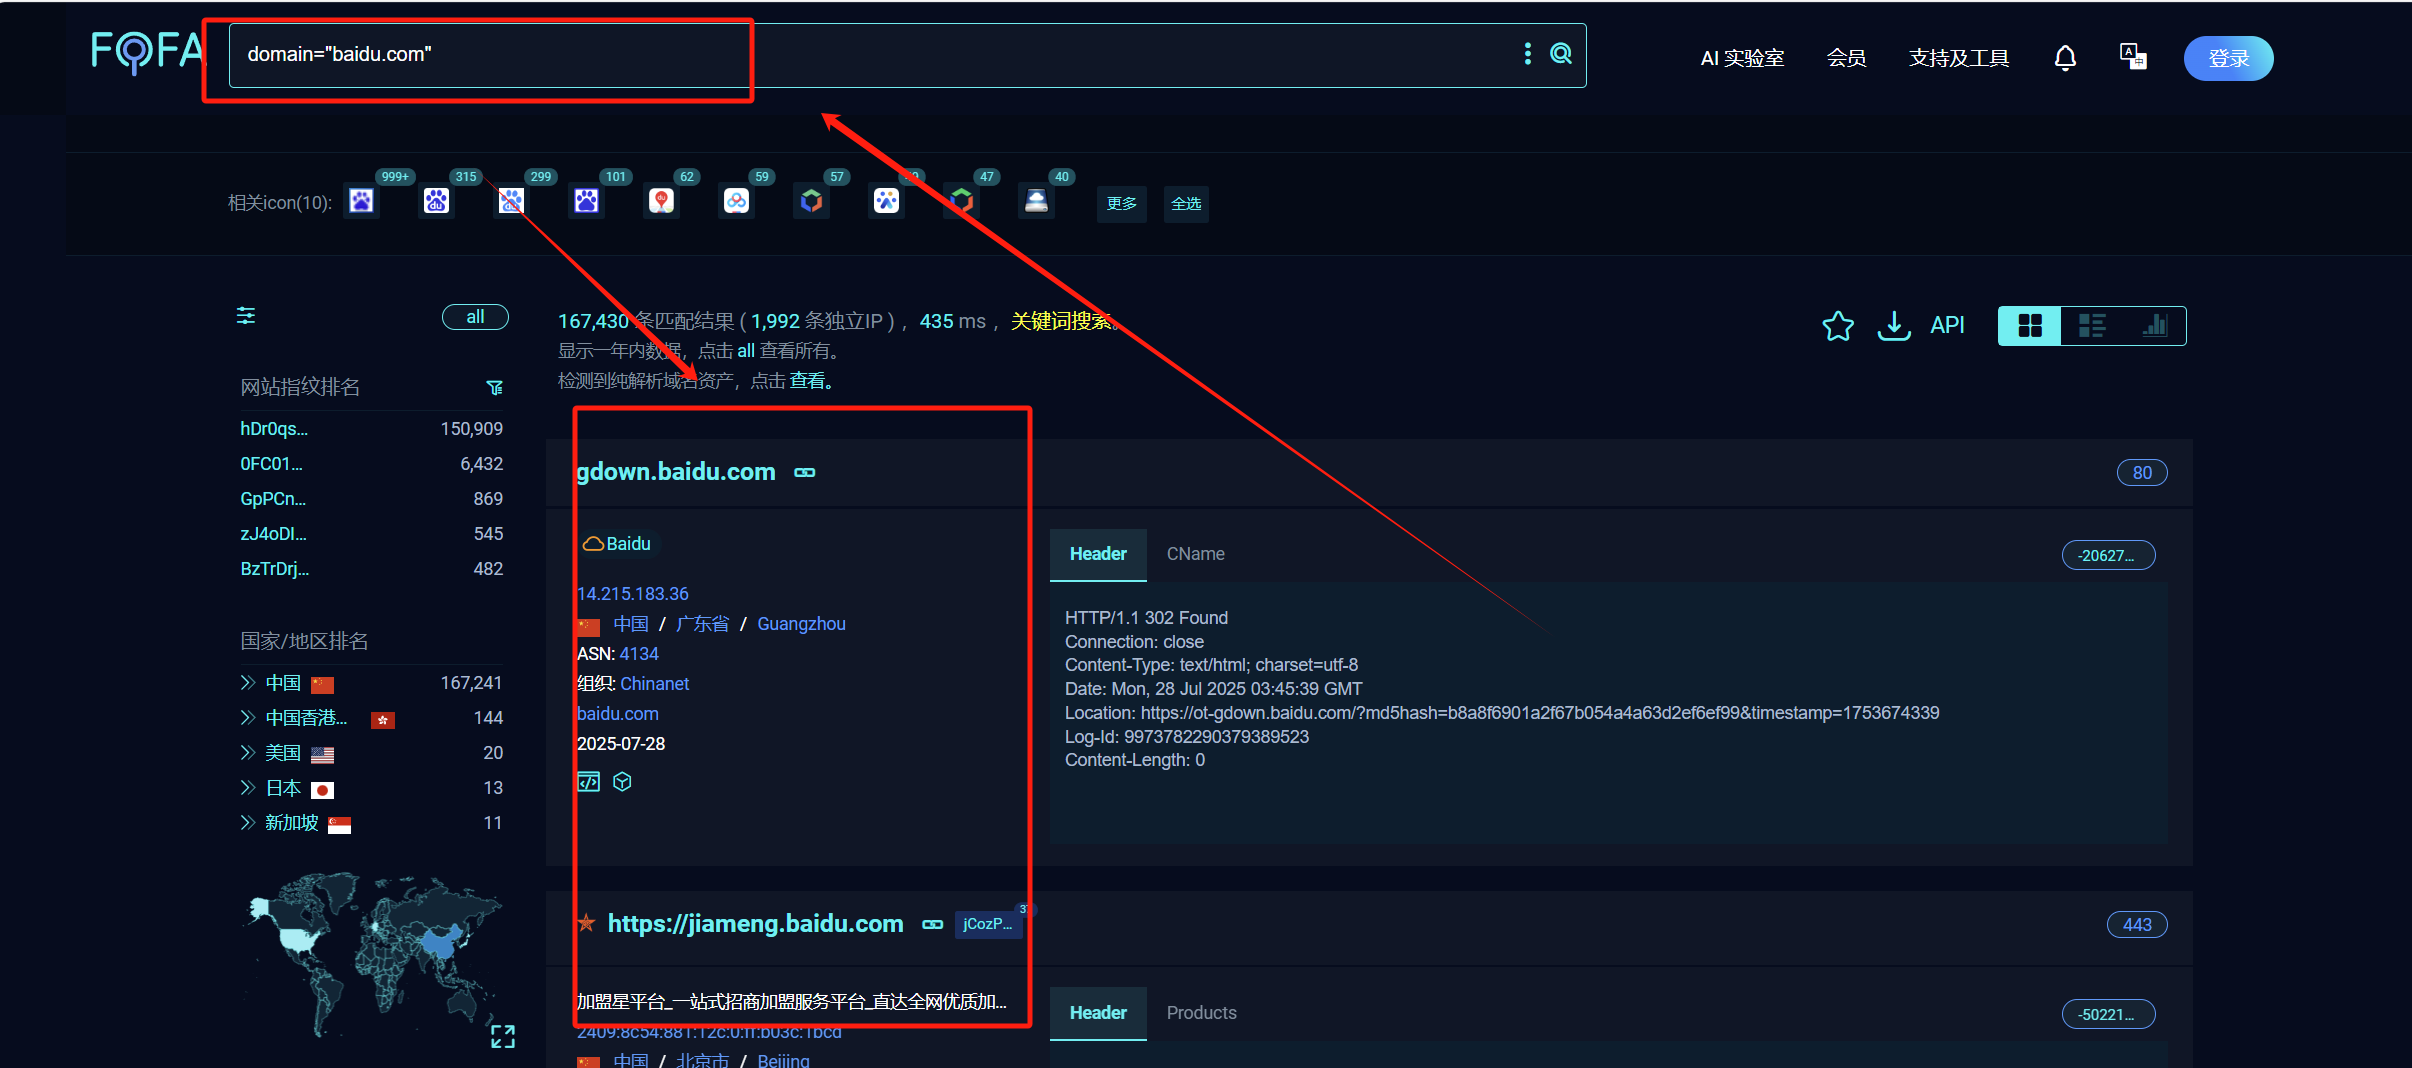
Task: Click the -20627... hash badge
Action: click(x=2108, y=556)
